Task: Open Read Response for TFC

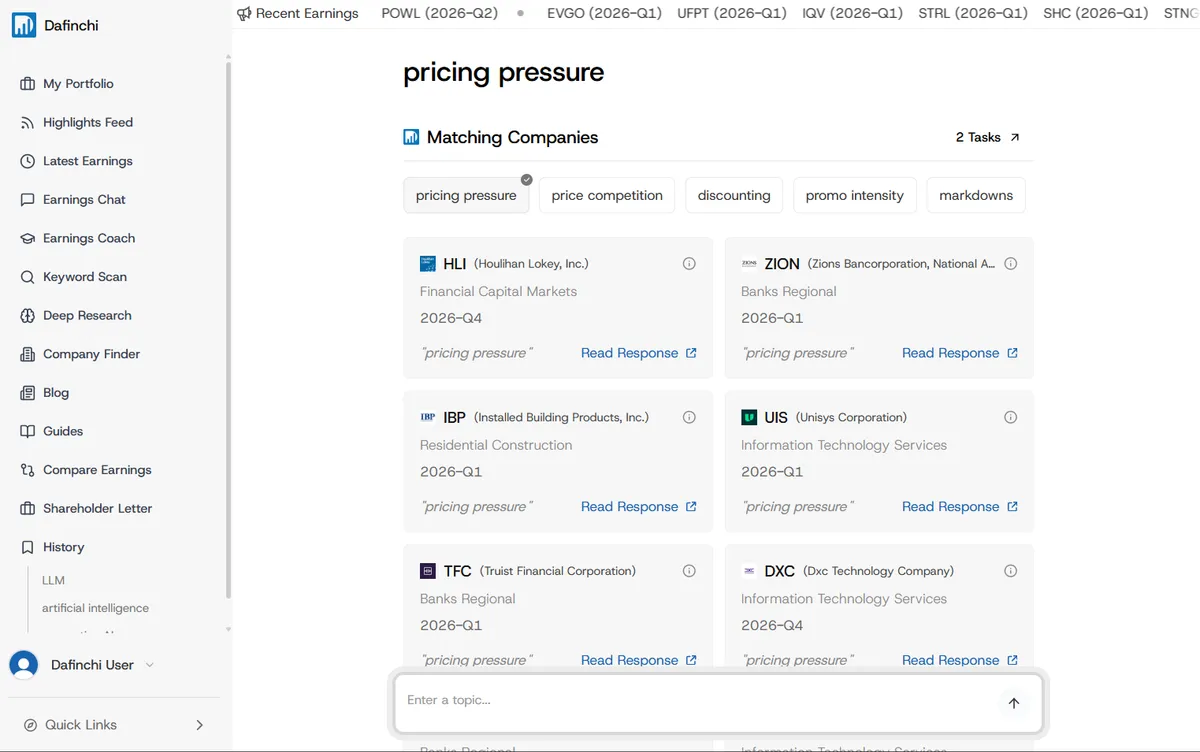Action: pos(639,660)
